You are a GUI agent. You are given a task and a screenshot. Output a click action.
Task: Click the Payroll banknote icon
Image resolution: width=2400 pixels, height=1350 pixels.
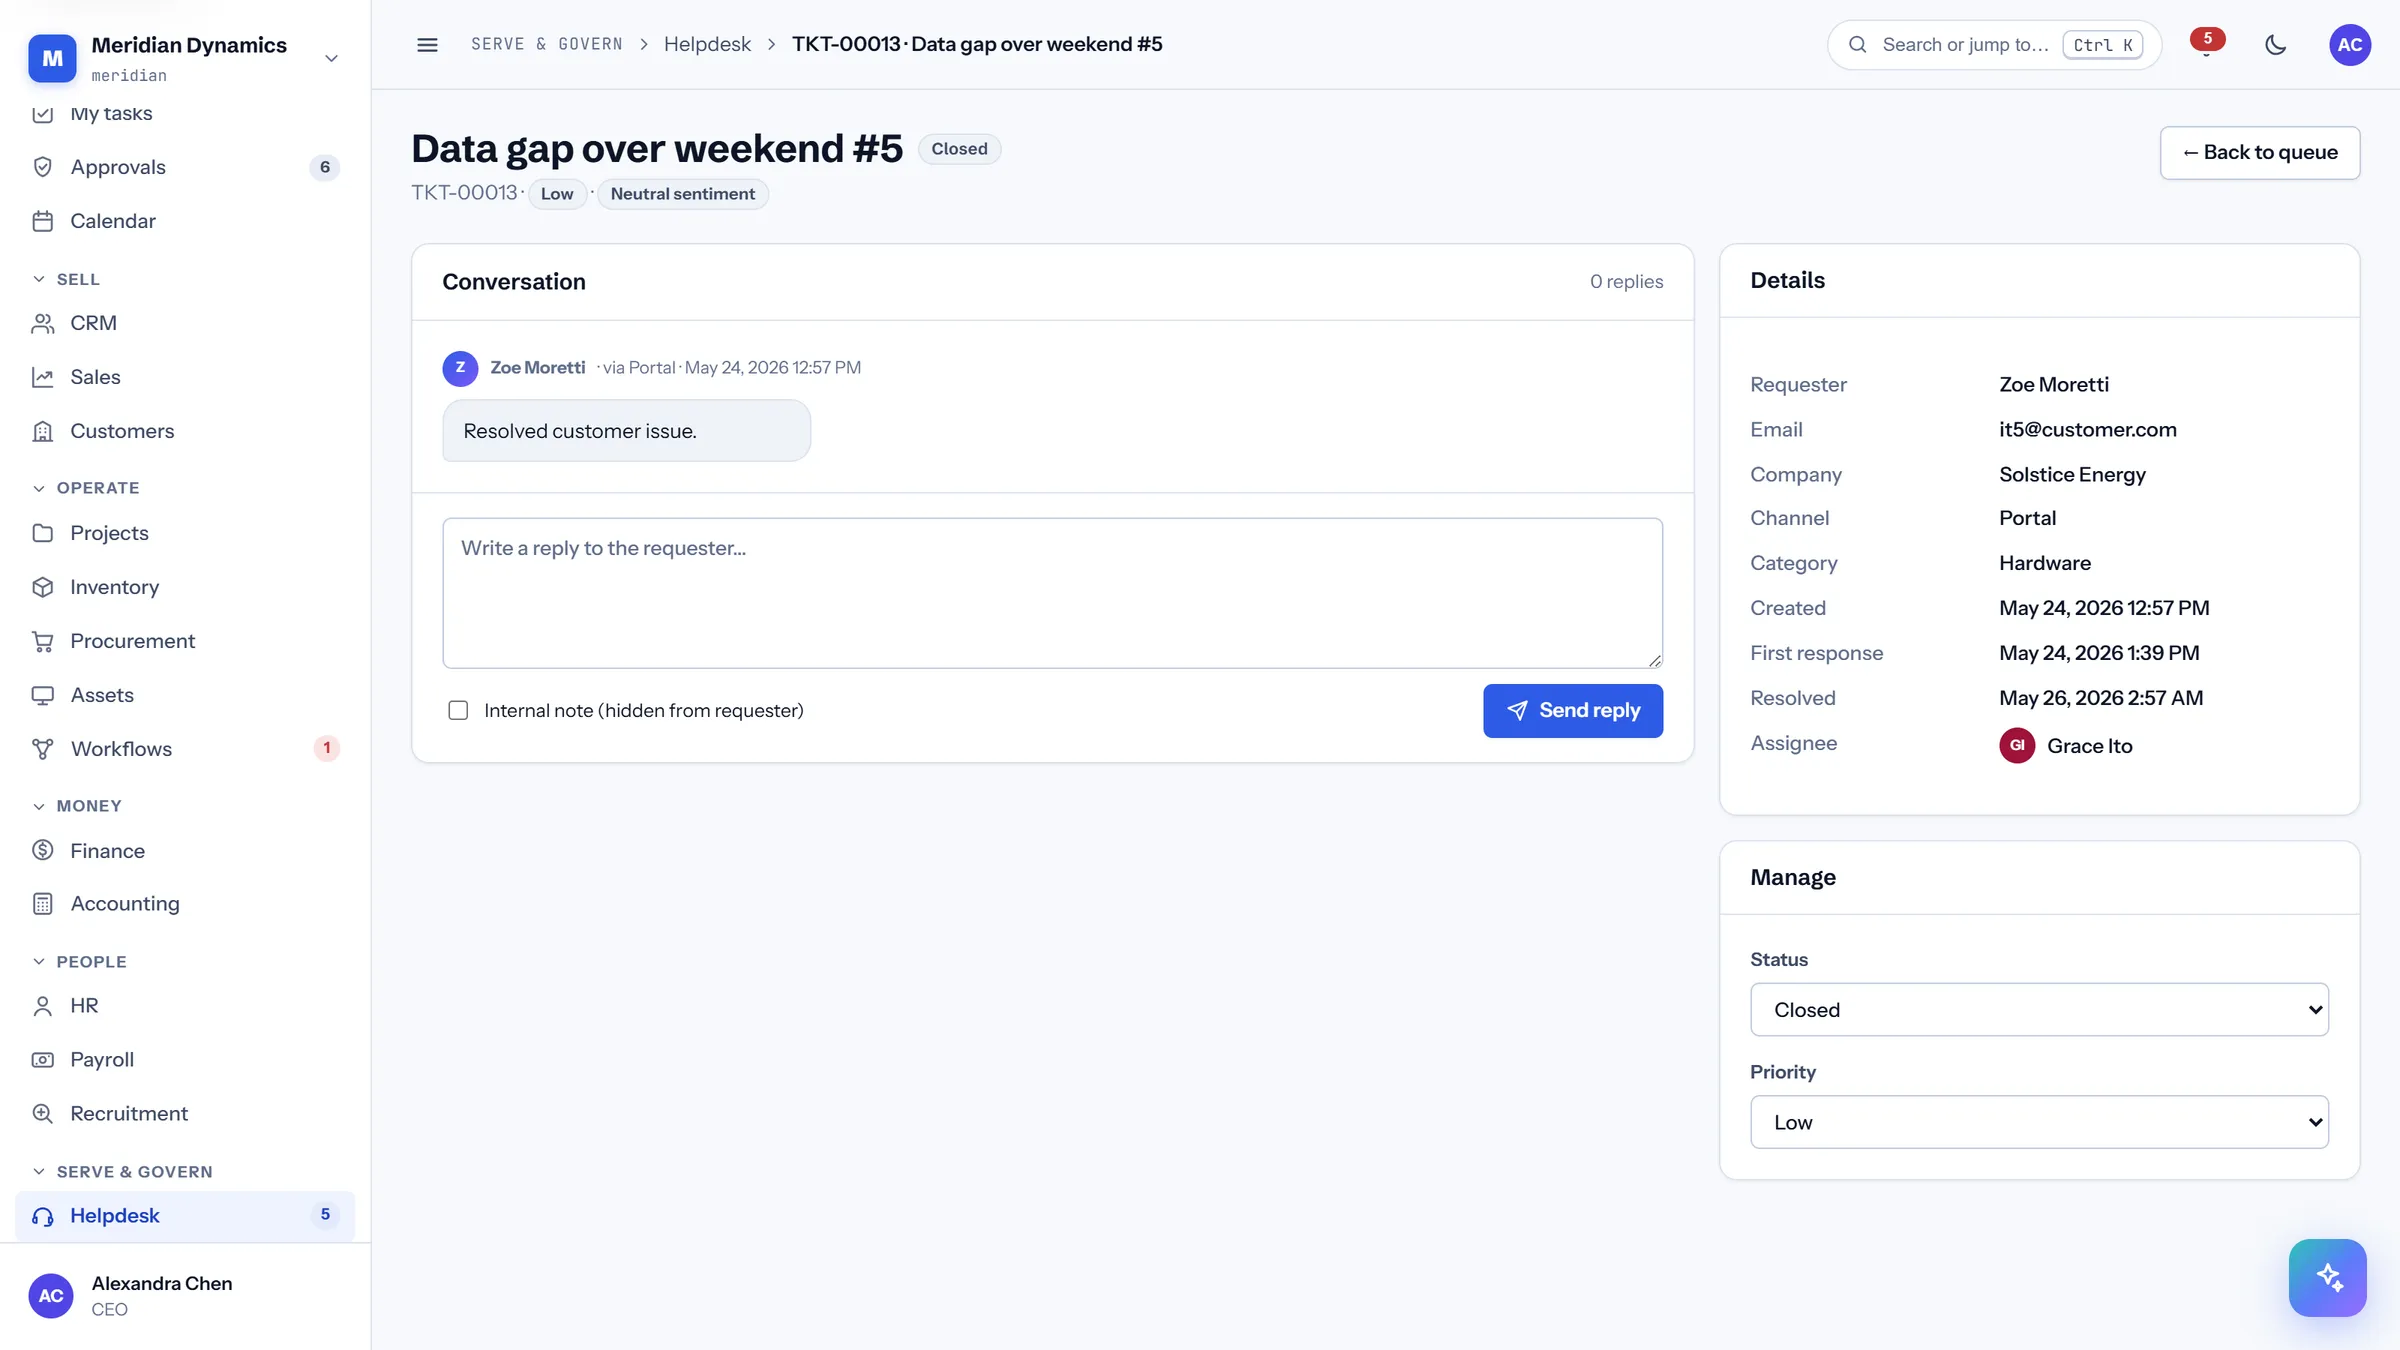pos(43,1060)
